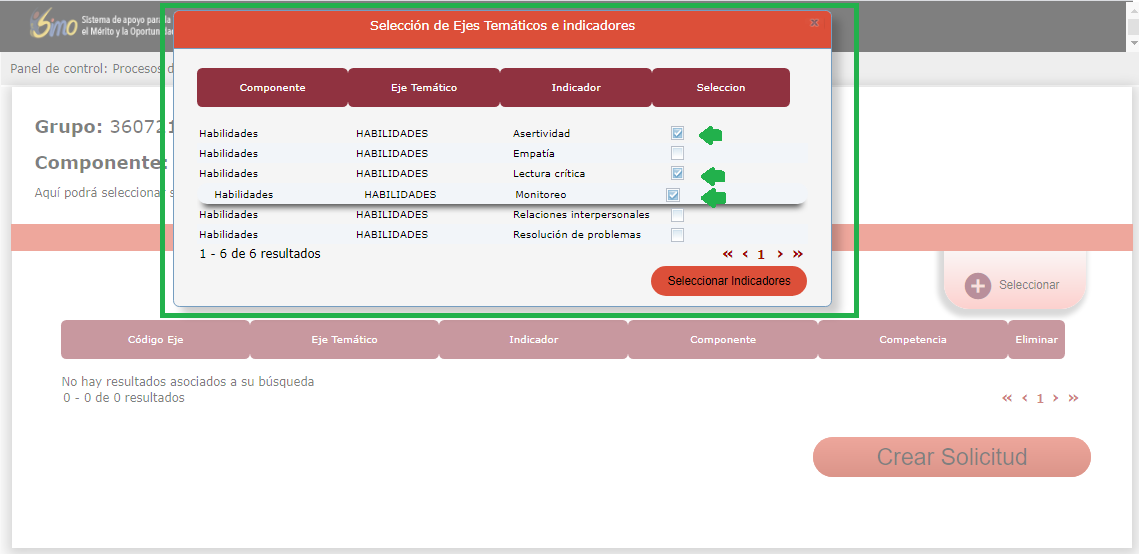Go to first page in results table pager
The width and height of the screenshot is (1139, 554).
1007,398
